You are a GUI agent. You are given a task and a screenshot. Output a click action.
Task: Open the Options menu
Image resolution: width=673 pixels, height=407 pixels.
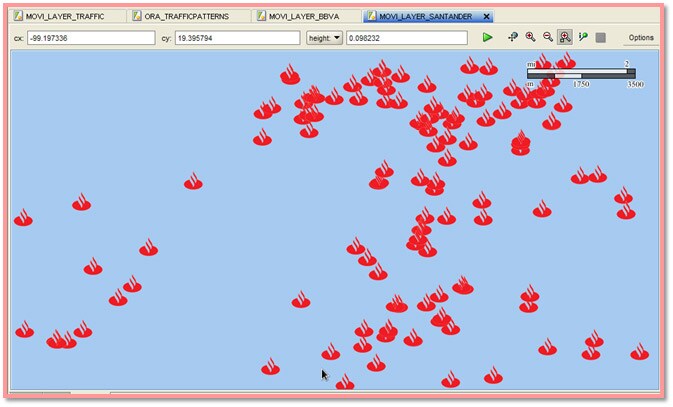[641, 38]
